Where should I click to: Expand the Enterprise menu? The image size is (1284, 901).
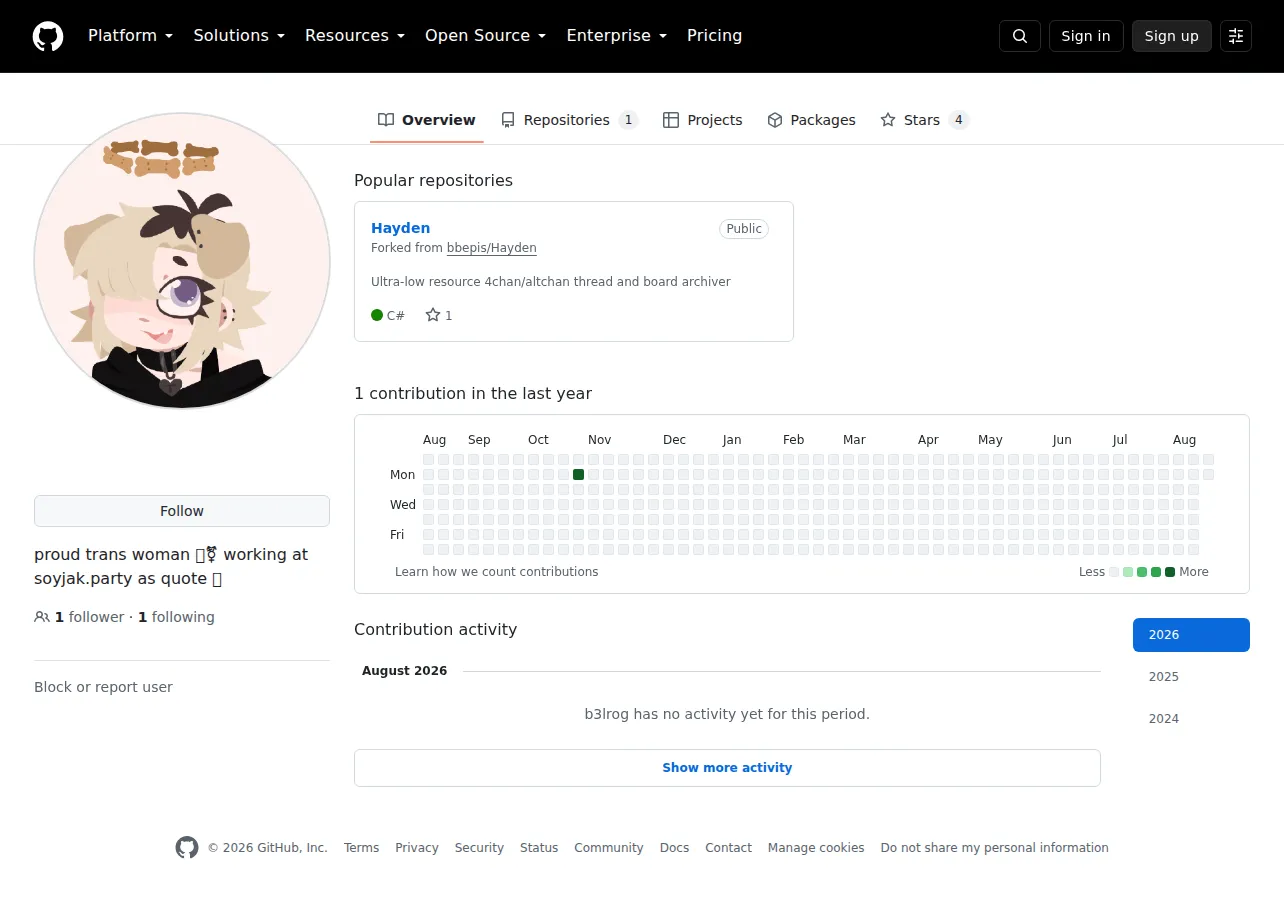click(x=617, y=36)
